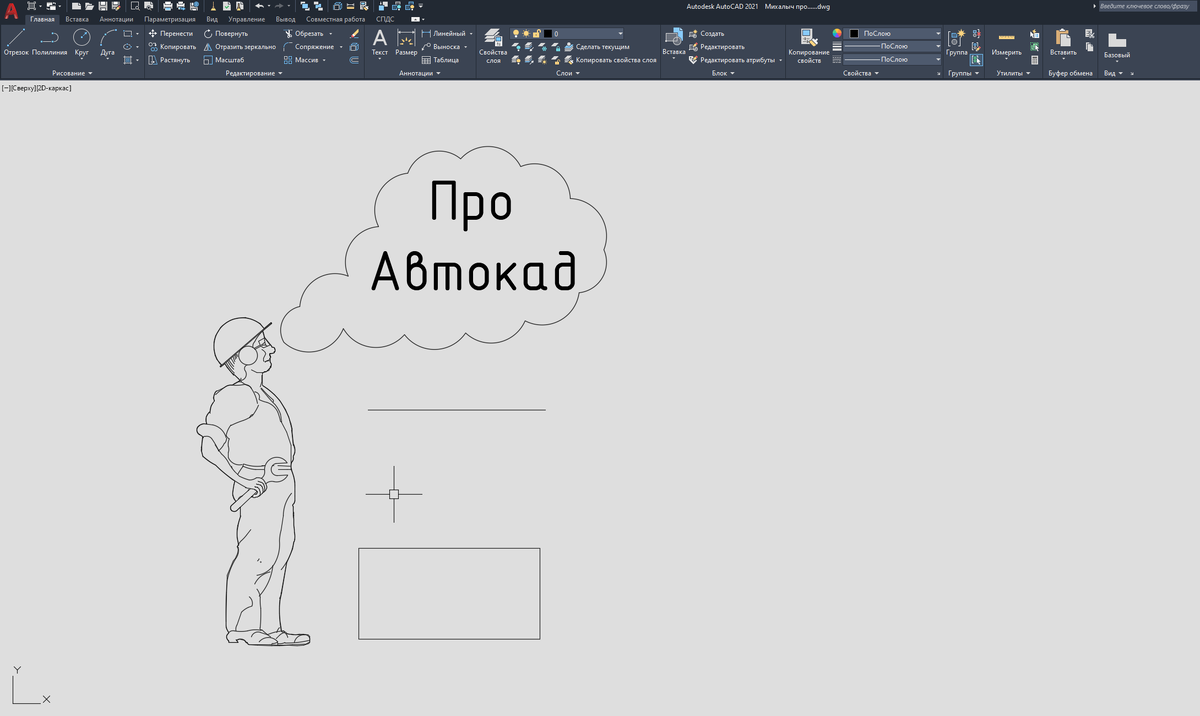Click the Plot print icon in quick access toolbar
This screenshot has height=716, width=1200.
167,6
